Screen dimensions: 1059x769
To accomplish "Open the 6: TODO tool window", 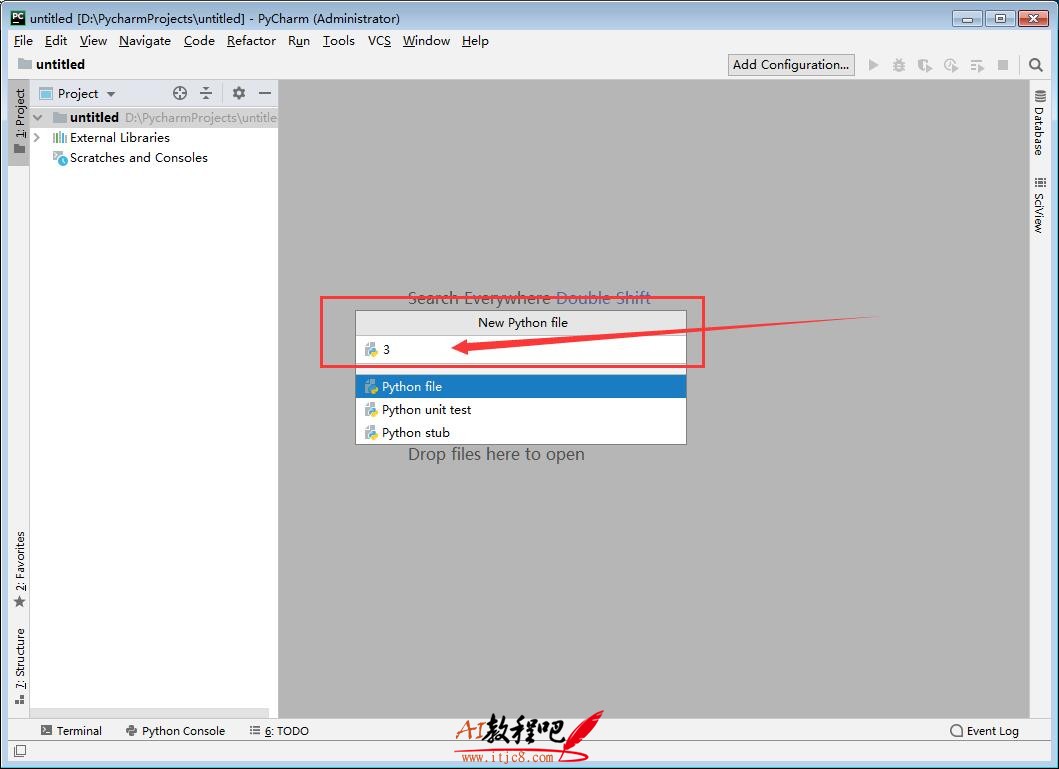I will (279, 731).
